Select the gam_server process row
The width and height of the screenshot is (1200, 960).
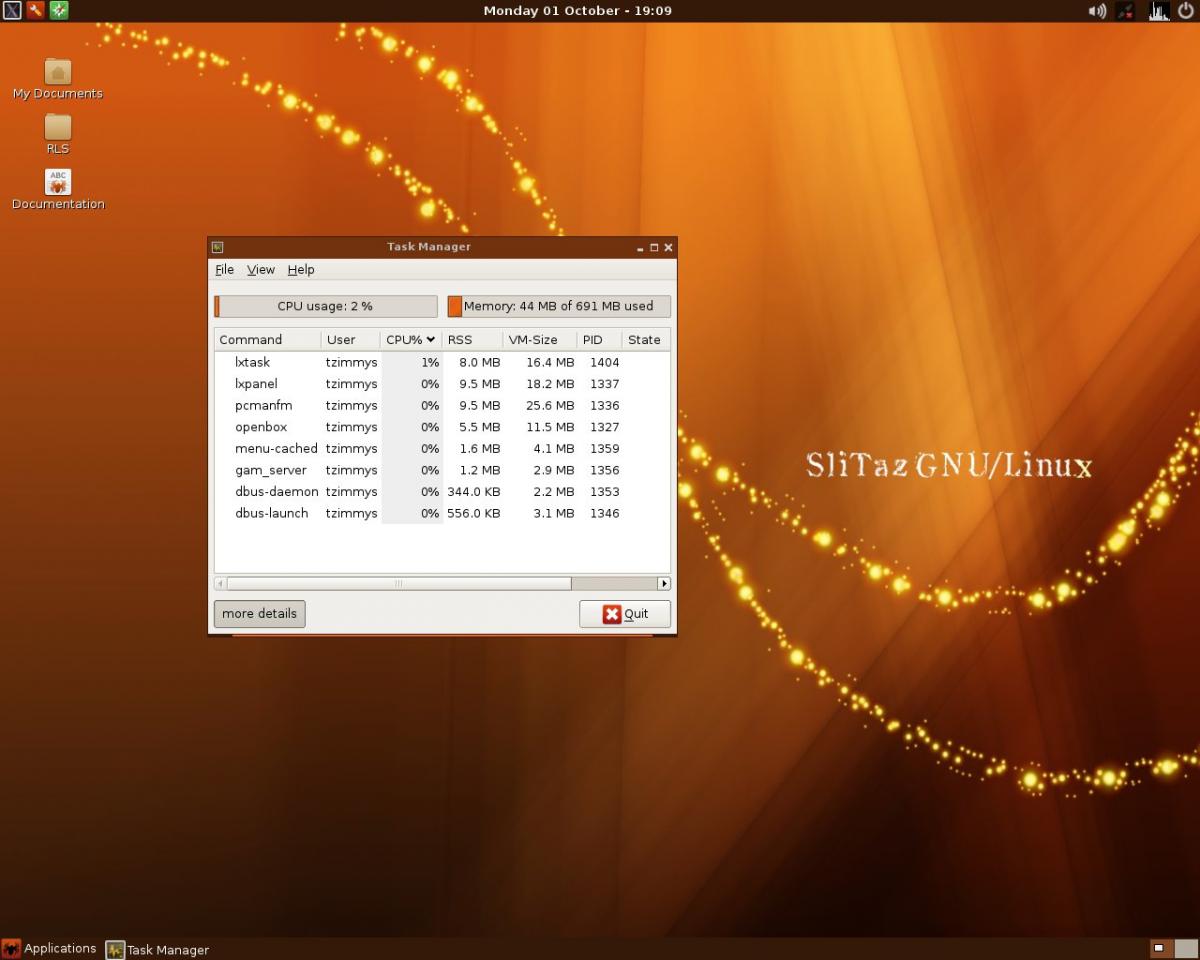tap(442, 470)
